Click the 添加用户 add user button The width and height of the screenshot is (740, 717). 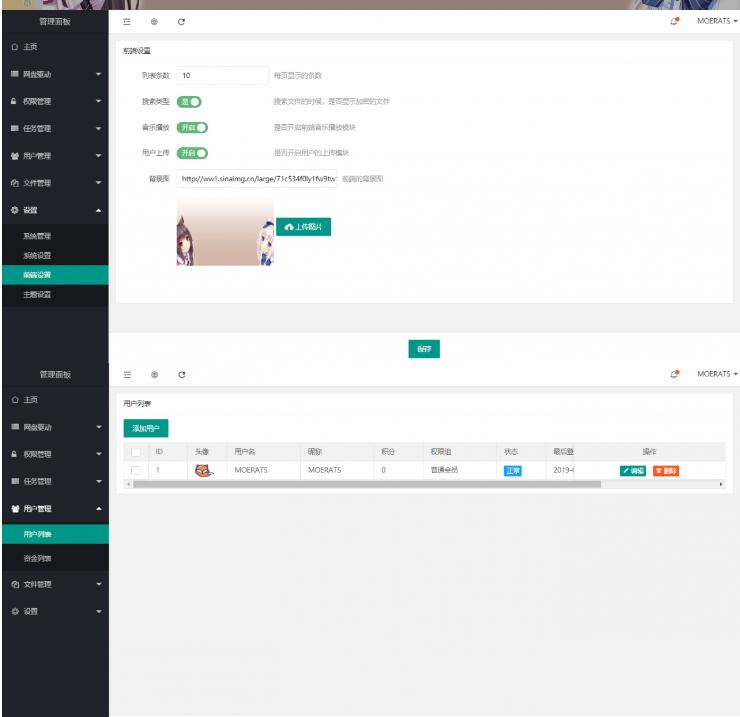coord(146,428)
